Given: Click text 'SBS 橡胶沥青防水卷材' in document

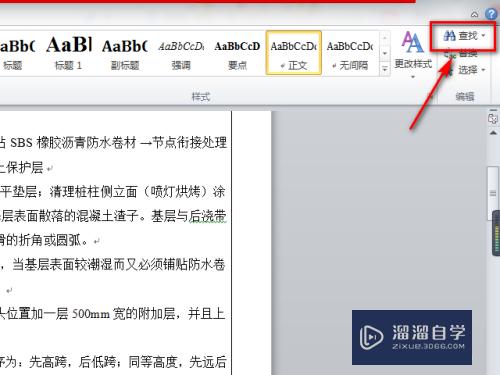Looking at the screenshot, I should (x=73, y=143).
